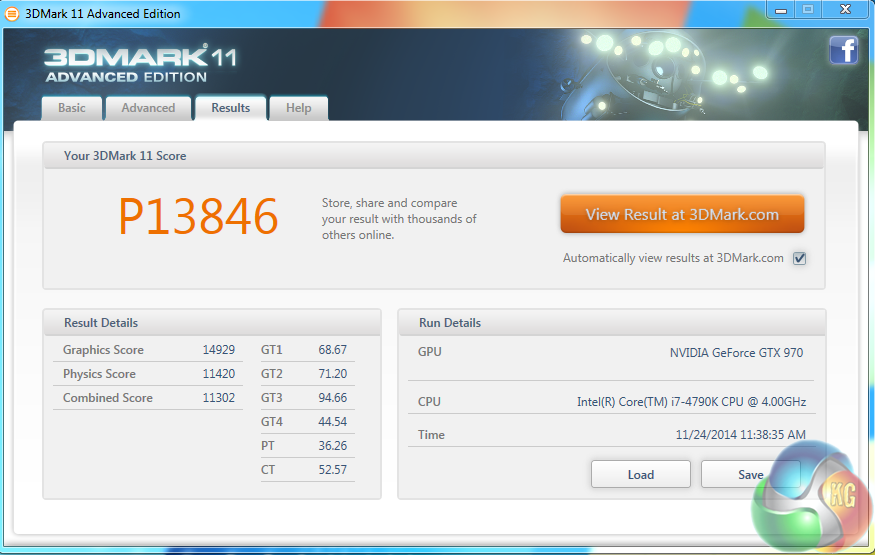Switch to the Basic tab
875x555 pixels.
pos(72,108)
